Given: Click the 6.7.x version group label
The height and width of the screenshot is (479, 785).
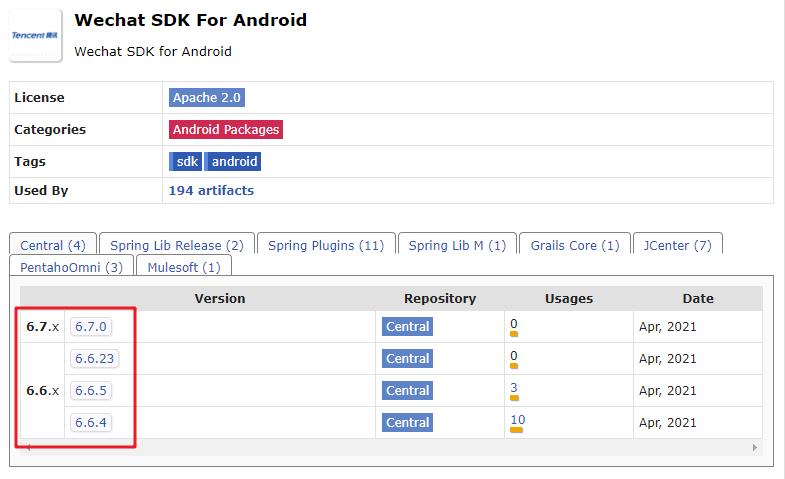Looking at the screenshot, I should coord(43,327).
